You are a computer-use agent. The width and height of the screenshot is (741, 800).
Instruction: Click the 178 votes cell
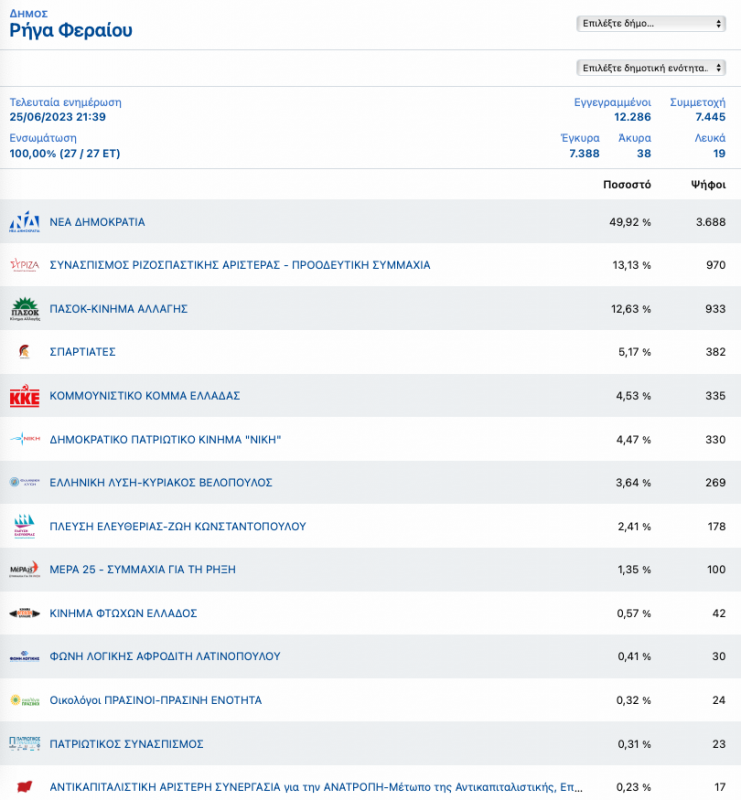click(x=717, y=526)
